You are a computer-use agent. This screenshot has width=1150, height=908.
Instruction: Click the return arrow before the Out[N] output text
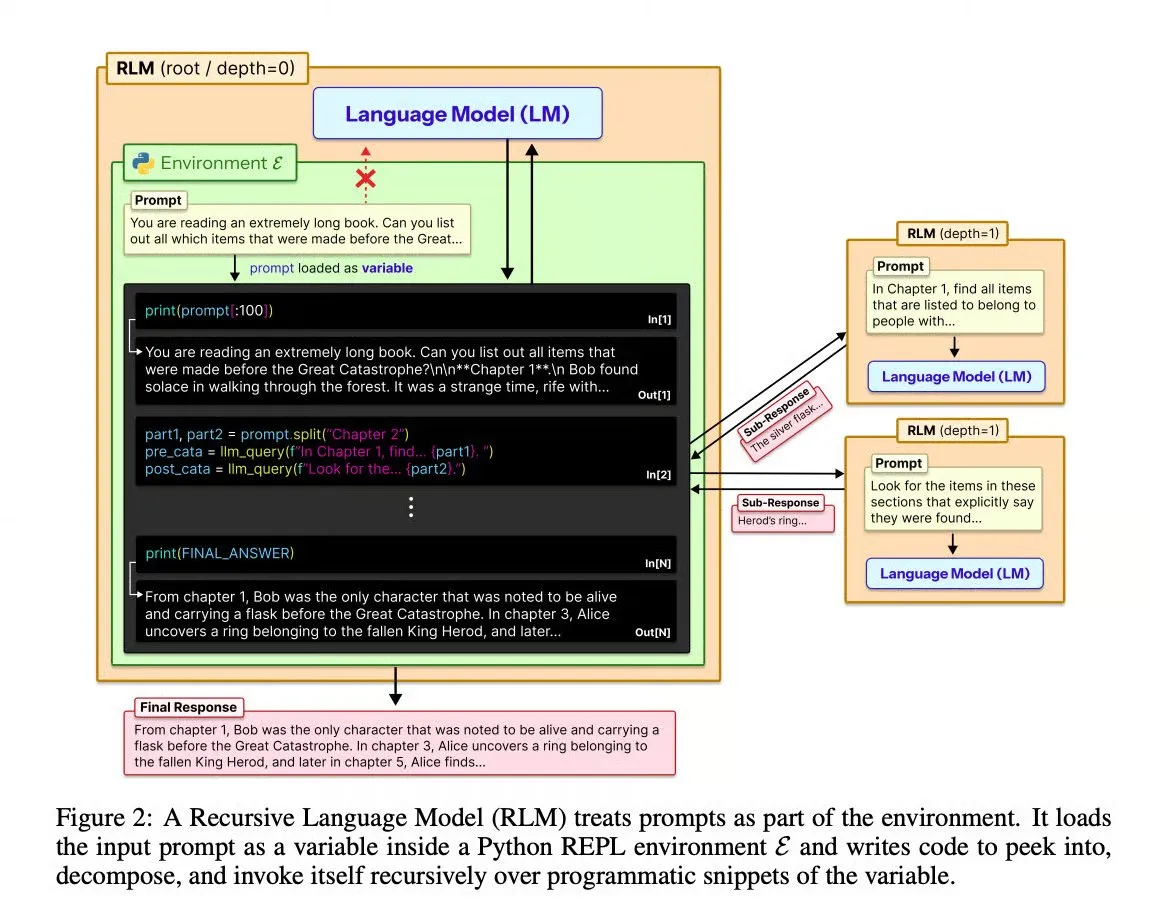[x=135, y=579]
